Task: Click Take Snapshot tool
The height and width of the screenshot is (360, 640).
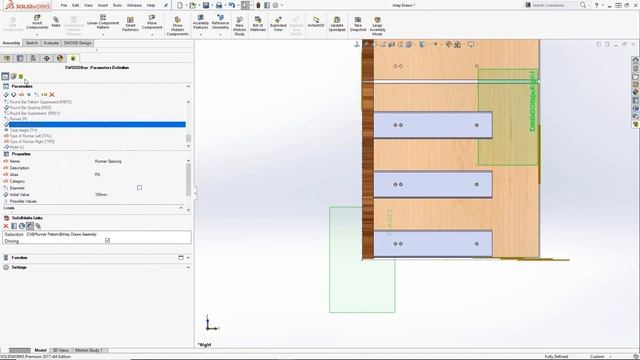Action: tap(358, 24)
